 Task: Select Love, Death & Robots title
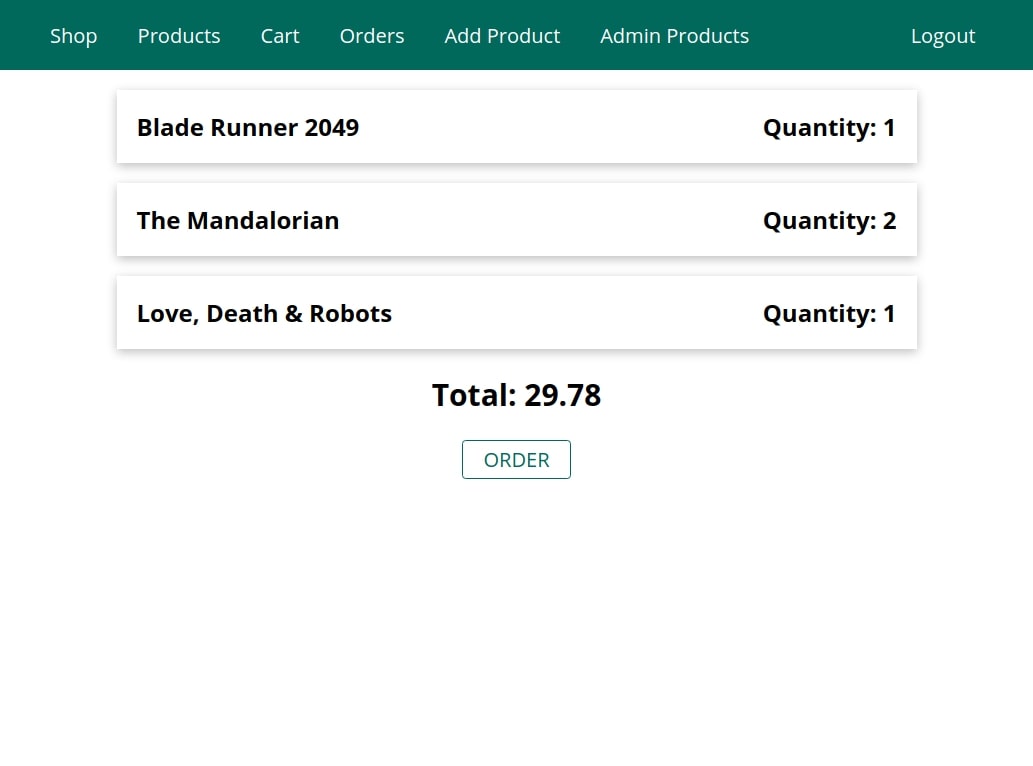pyautogui.click(x=264, y=314)
